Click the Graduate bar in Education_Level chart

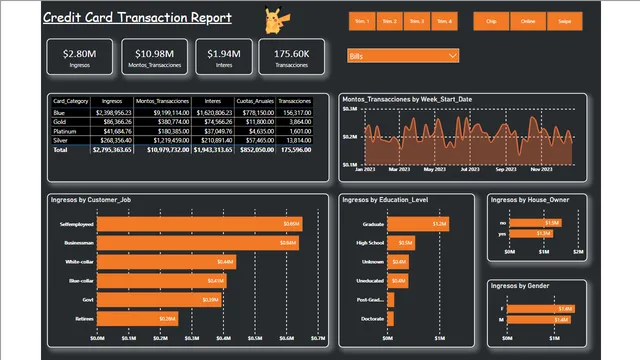click(x=418, y=224)
